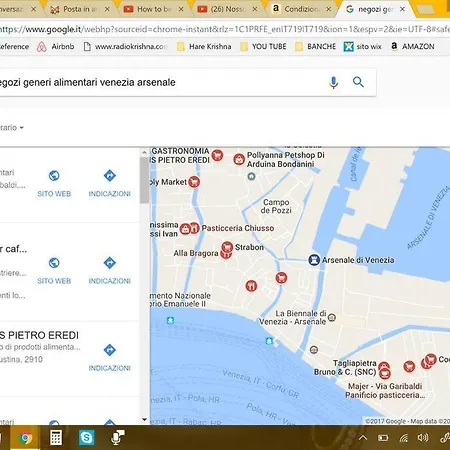Open the volume speaker tray icon
This screenshot has width=450, height=450.
pyautogui.click(x=423, y=438)
